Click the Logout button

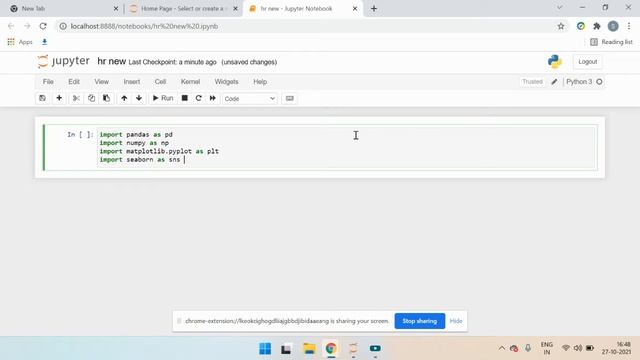click(x=588, y=62)
